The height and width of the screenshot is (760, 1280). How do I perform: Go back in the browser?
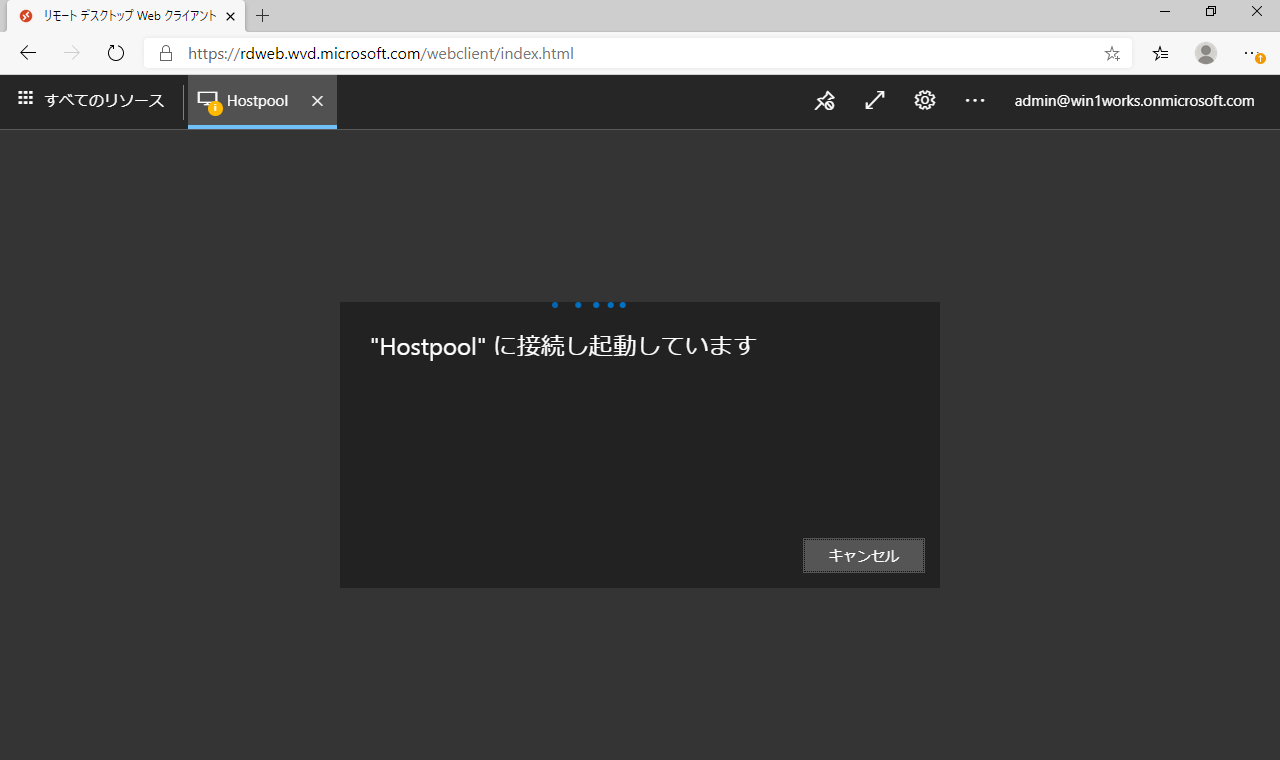click(28, 53)
